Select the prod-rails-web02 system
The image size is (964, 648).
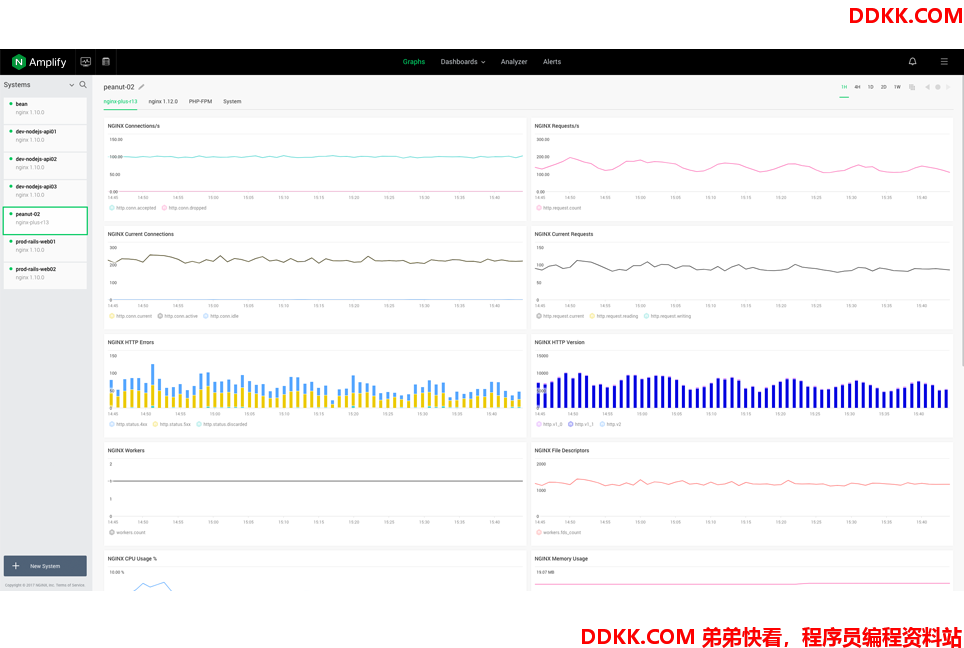pyautogui.click(x=45, y=275)
